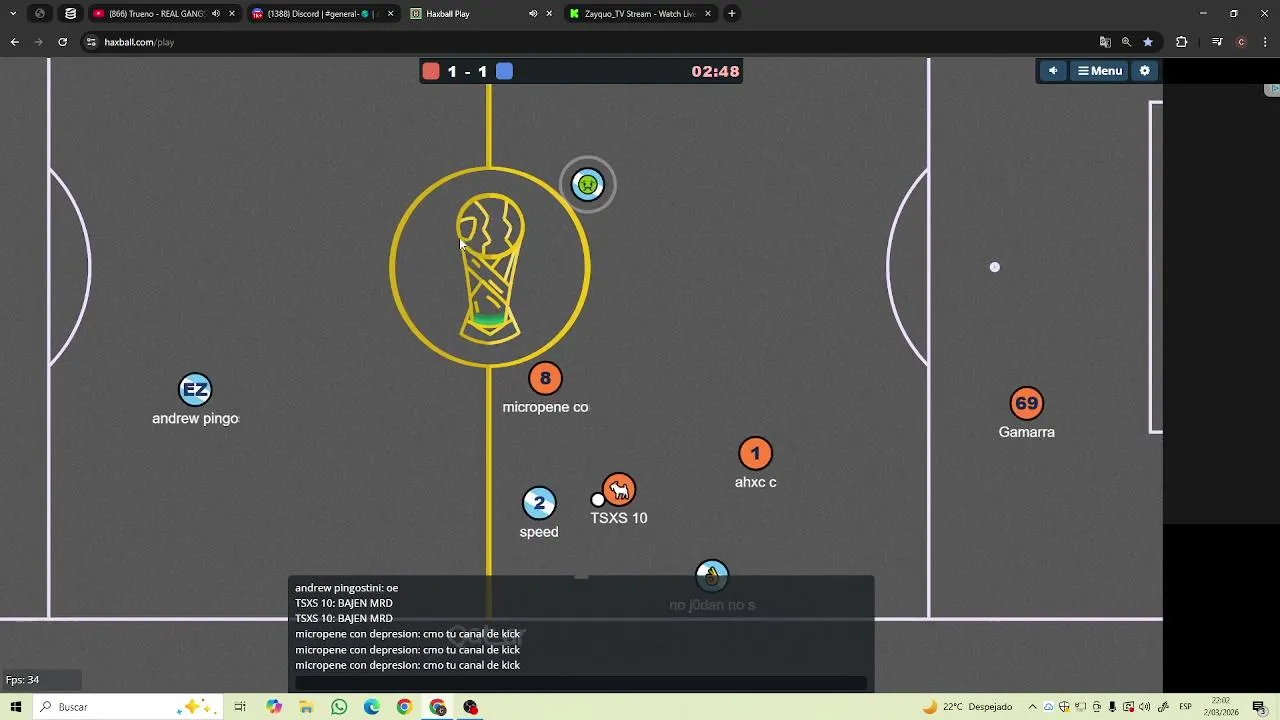Click the red player number 1 ahxc c

[x=755, y=454]
